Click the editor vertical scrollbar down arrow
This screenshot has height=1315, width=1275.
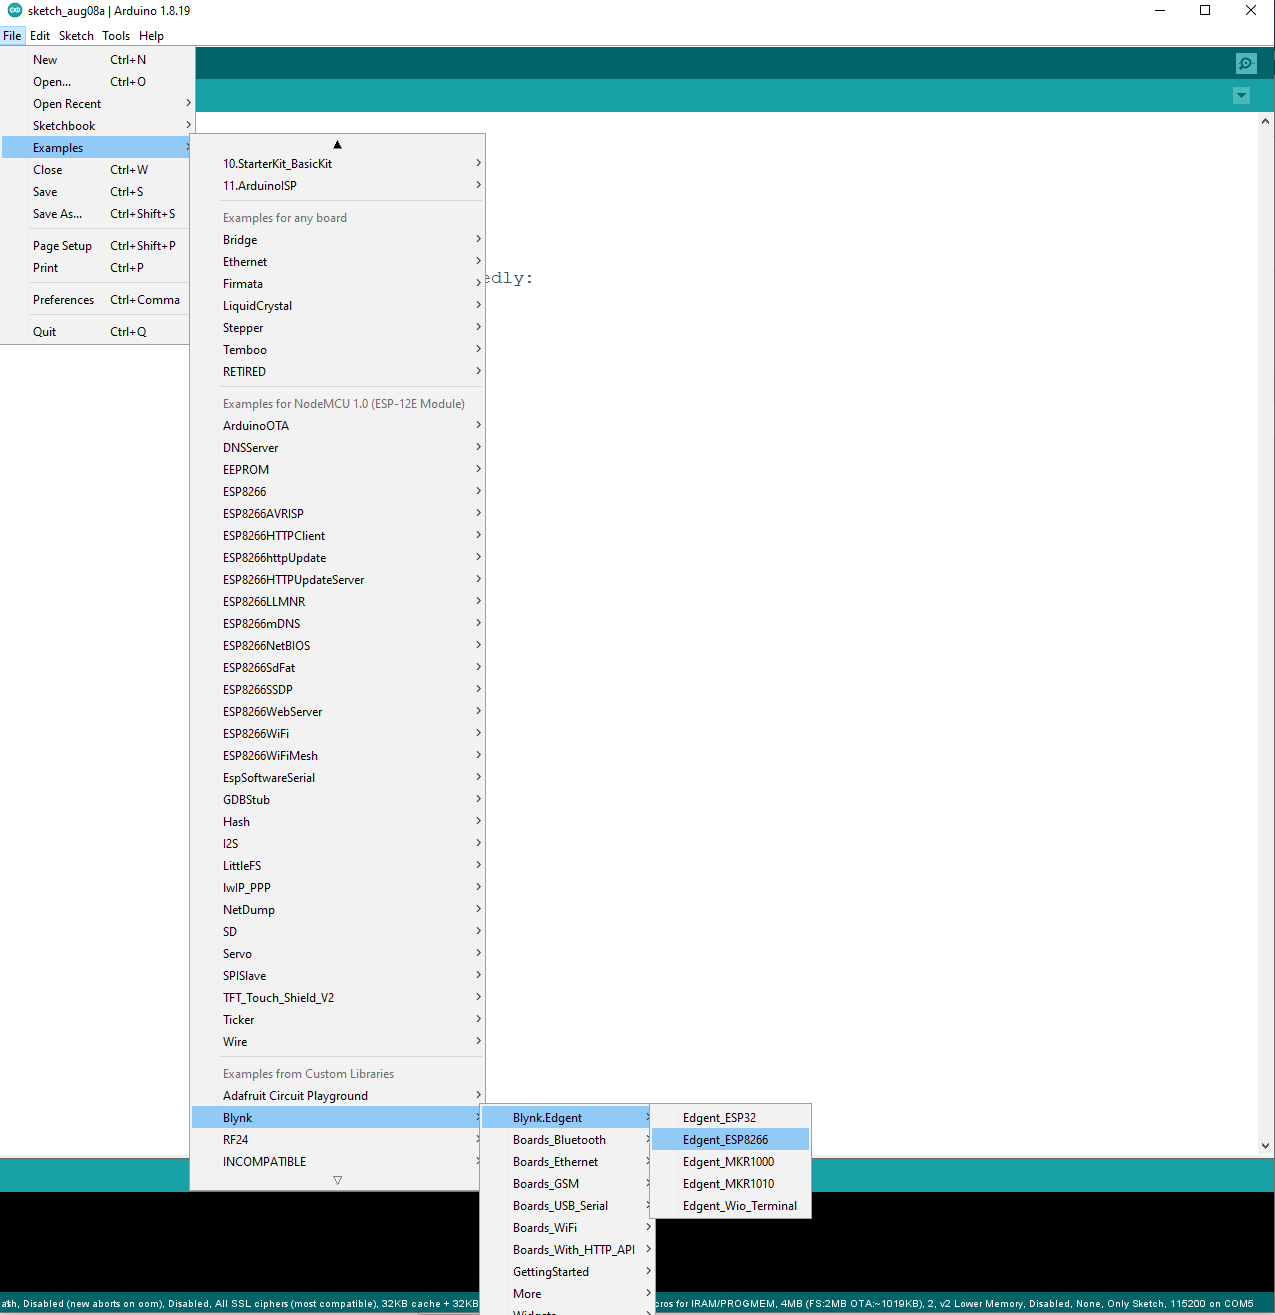[x=1265, y=1146]
